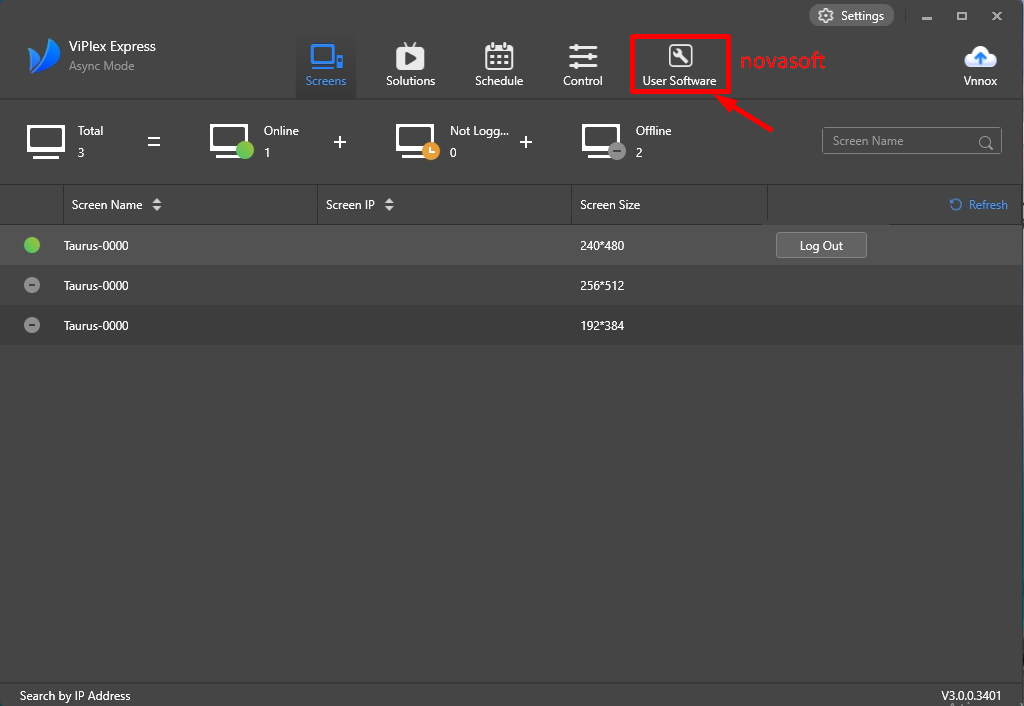
Task: Switch to the Solutions tab
Action: [x=410, y=66]
